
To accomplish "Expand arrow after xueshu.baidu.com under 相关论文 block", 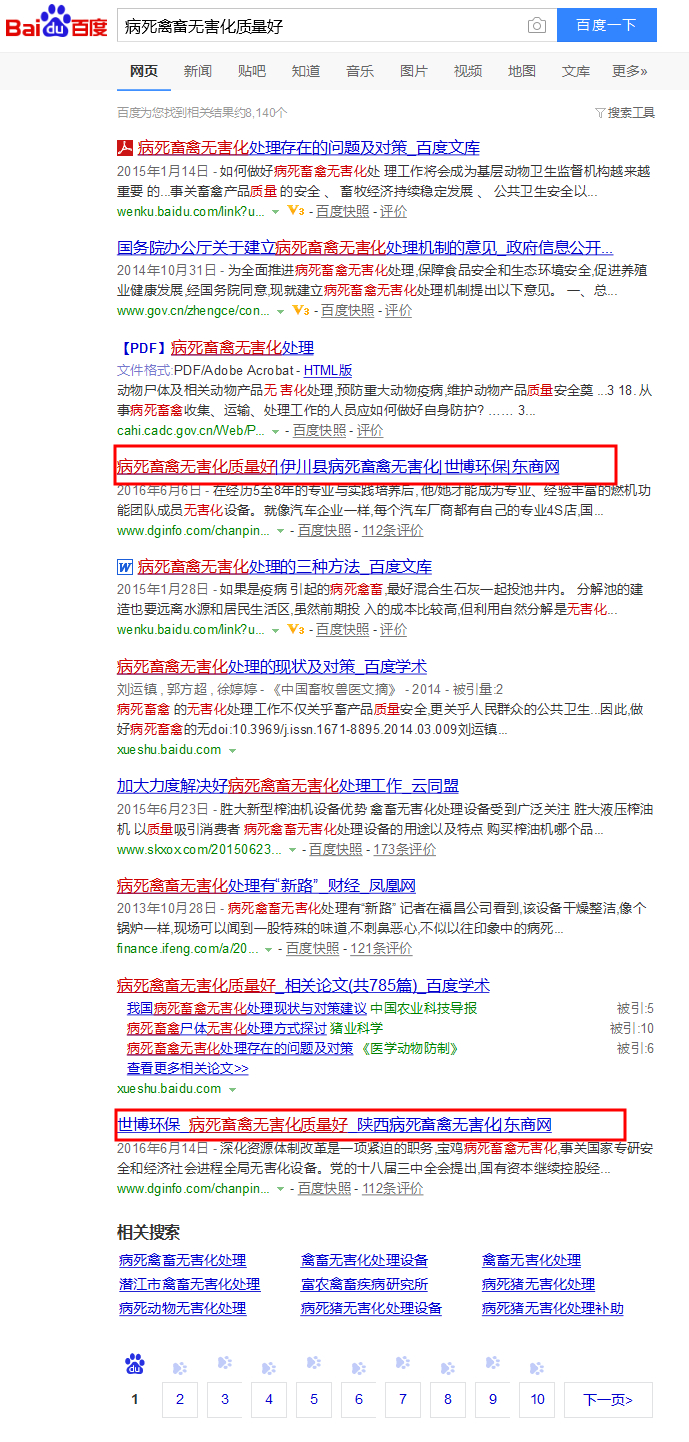I will coord(232,1089).
